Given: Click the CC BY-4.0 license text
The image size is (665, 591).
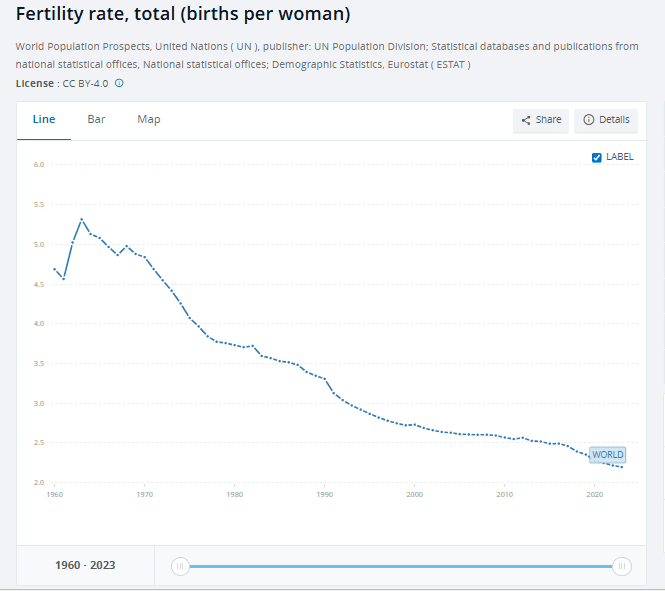Looking at the screenshot, I should (x=87, y=83).
